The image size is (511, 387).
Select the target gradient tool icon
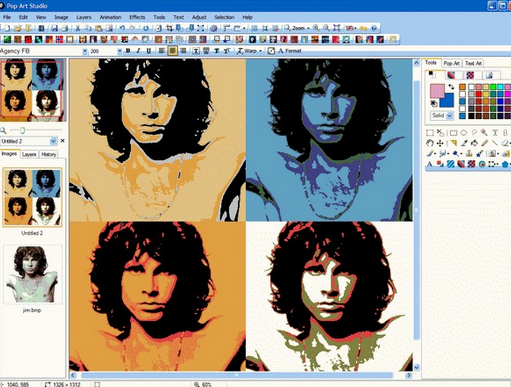click(482, 164)
